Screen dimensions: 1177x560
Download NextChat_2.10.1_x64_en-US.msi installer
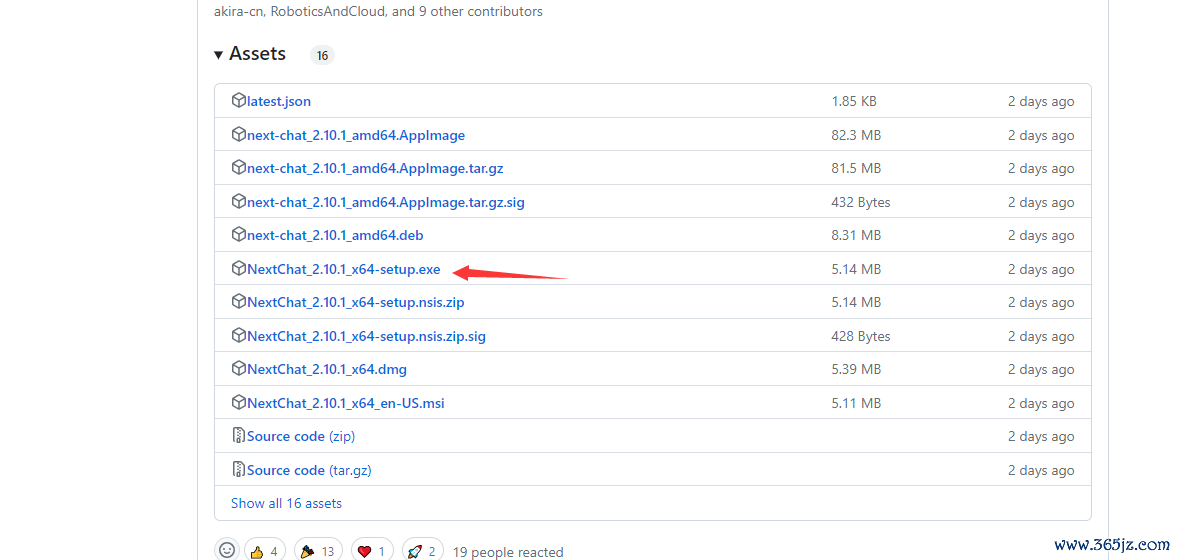point(346,403)
